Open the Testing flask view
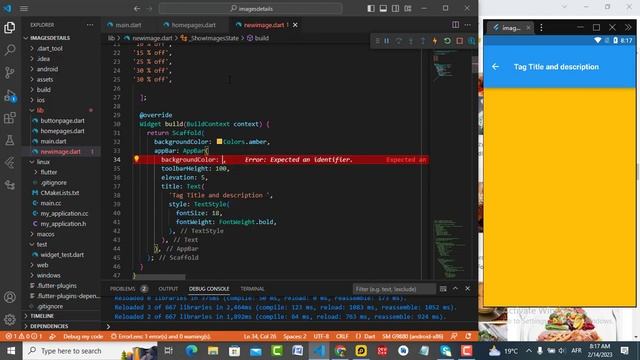 (10, 140)
